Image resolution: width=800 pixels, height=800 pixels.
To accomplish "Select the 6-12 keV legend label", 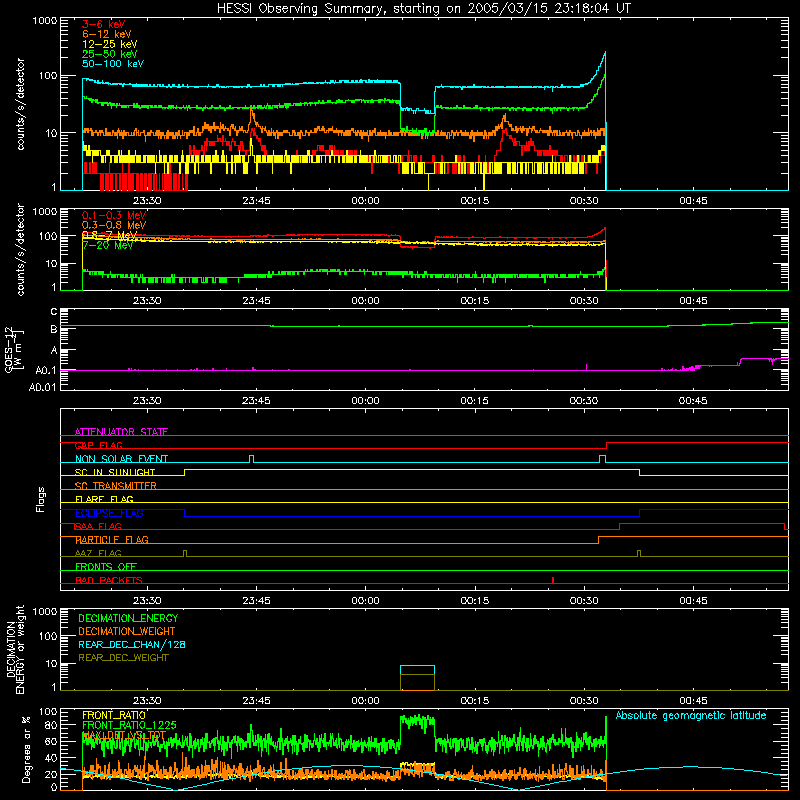I will (x=107, y=34).
